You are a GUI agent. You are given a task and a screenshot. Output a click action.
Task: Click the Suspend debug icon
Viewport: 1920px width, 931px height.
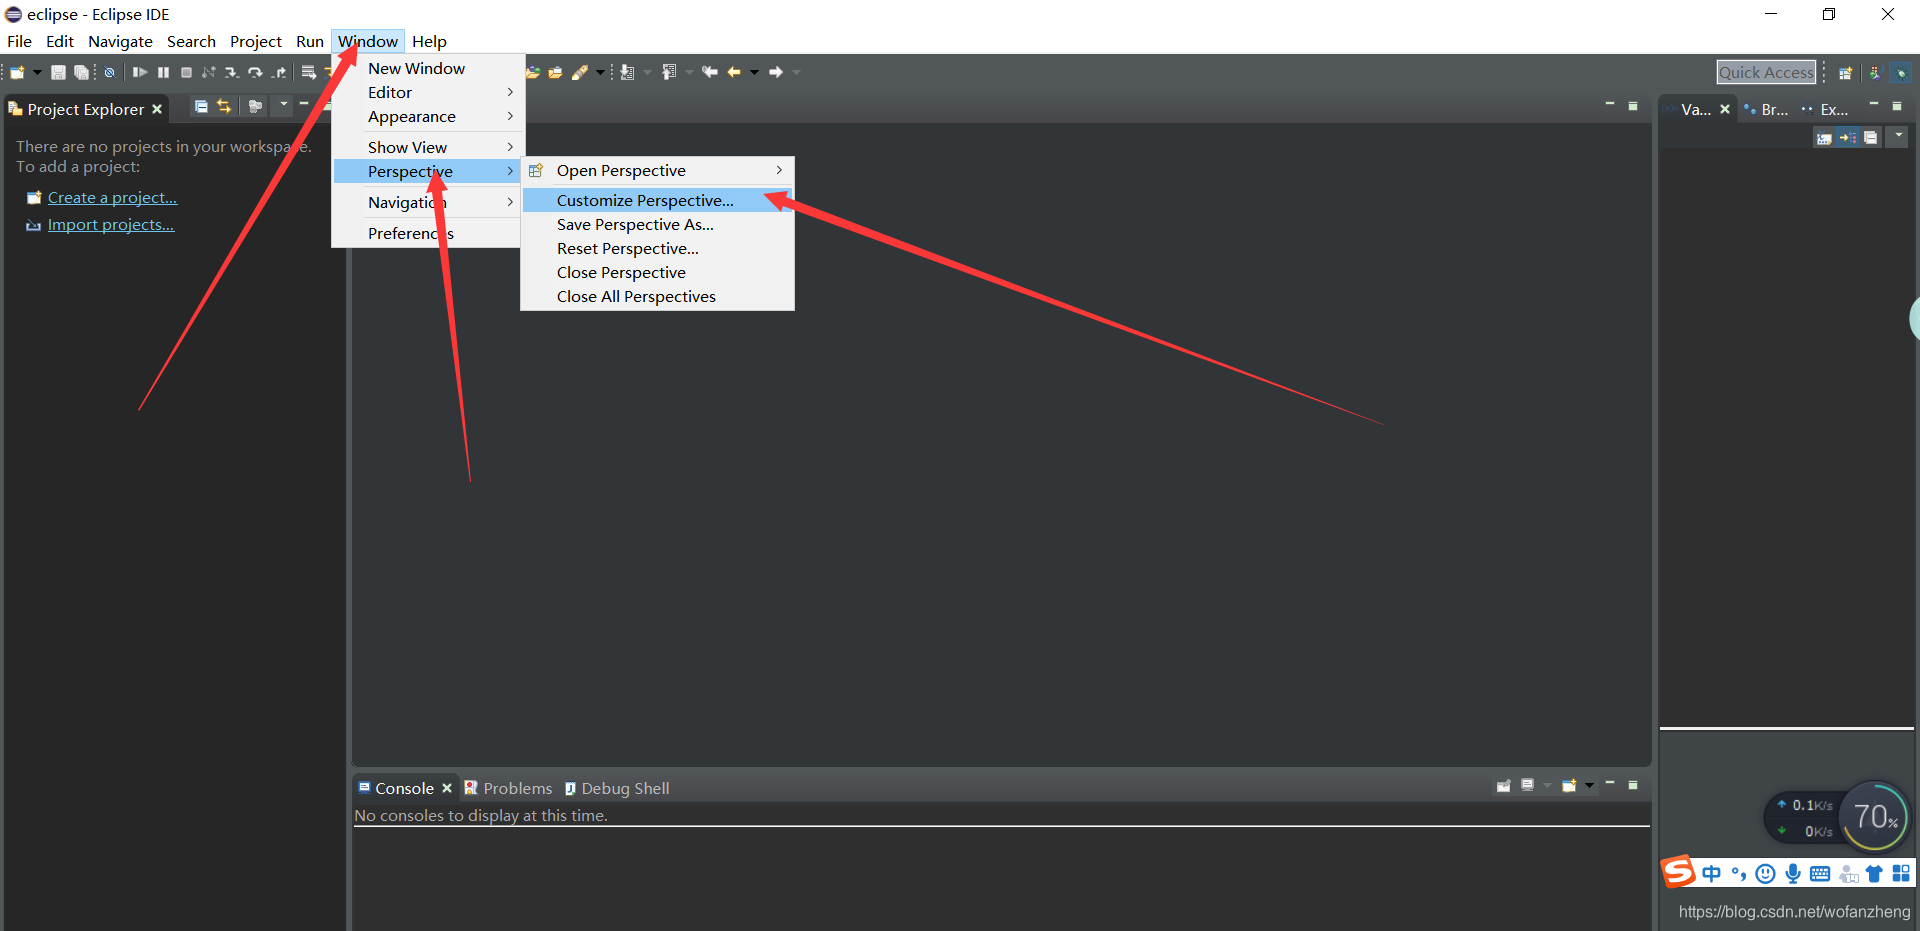[x=163, y=72]
